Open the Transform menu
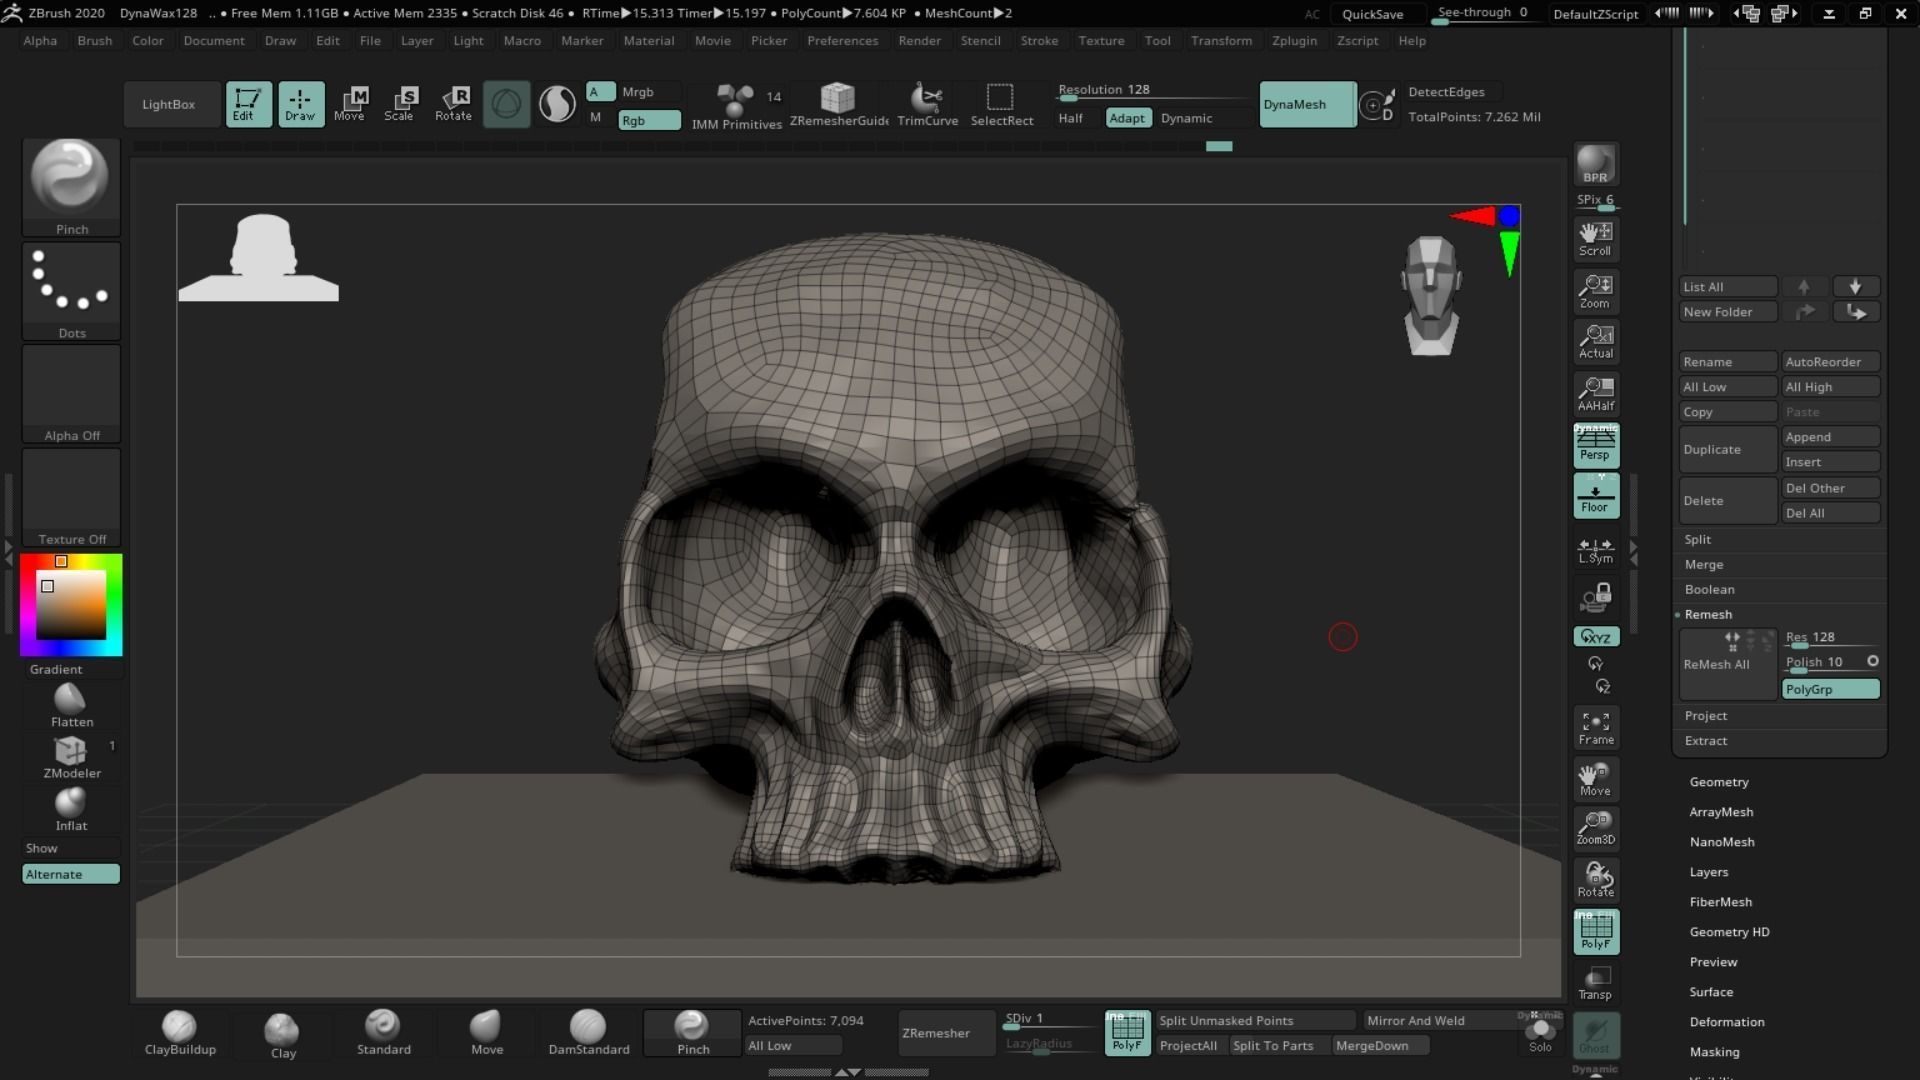 (x=1221, y=41)
